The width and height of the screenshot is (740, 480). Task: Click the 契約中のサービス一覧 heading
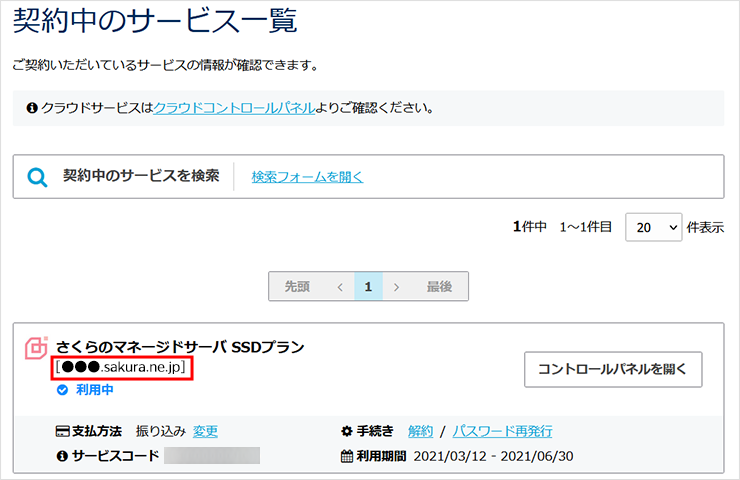[155, 21]
